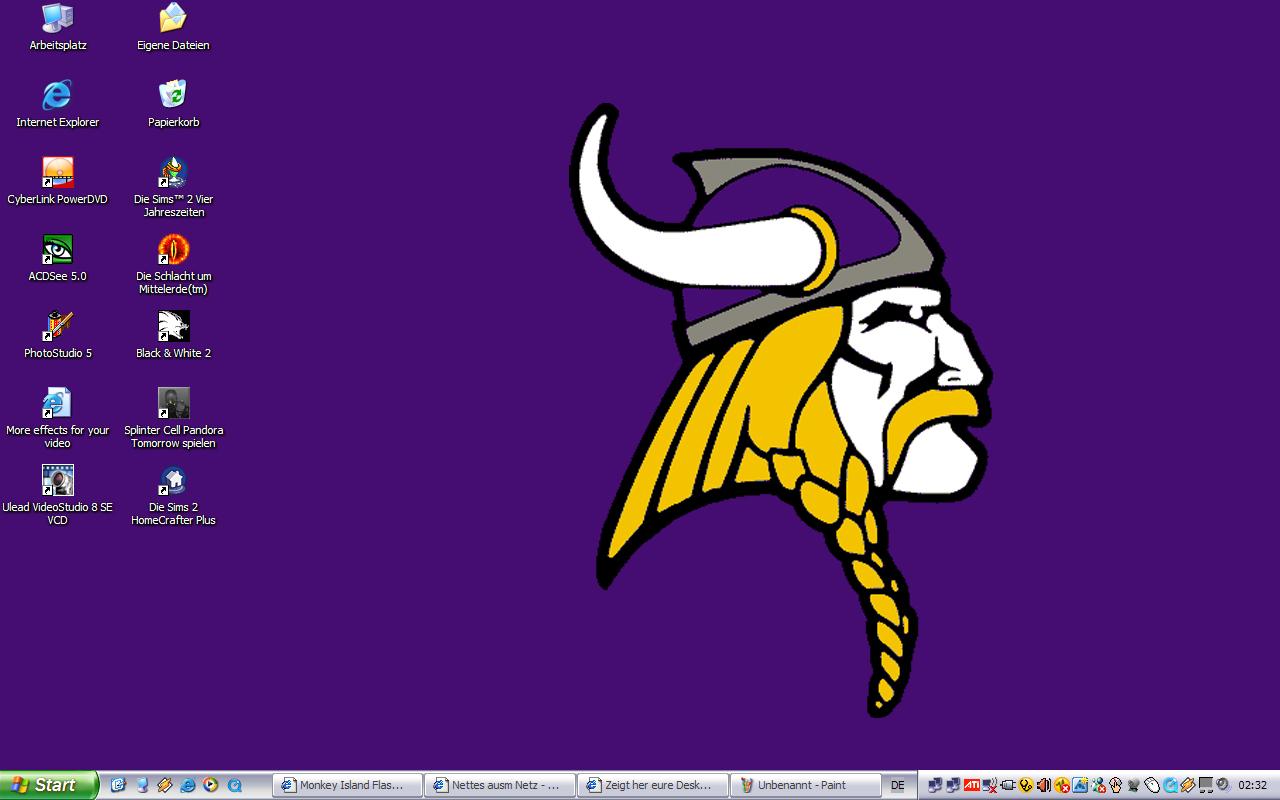Open the ACDSee 5.0 shortcut
The height and width of the screenshot is (800, 1280).
tap(57, 258)
